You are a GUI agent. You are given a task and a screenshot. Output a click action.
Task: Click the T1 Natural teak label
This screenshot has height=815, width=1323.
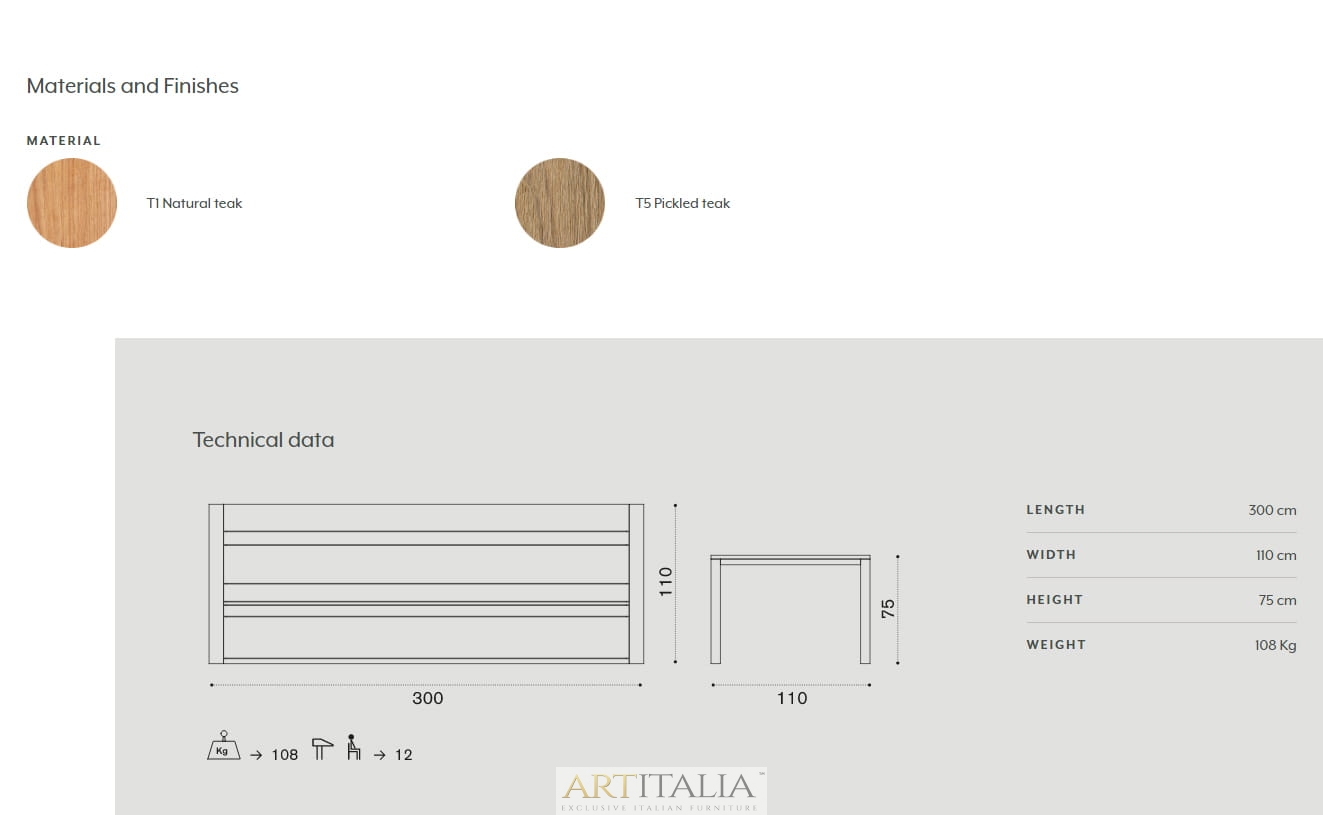click(194, 203)
